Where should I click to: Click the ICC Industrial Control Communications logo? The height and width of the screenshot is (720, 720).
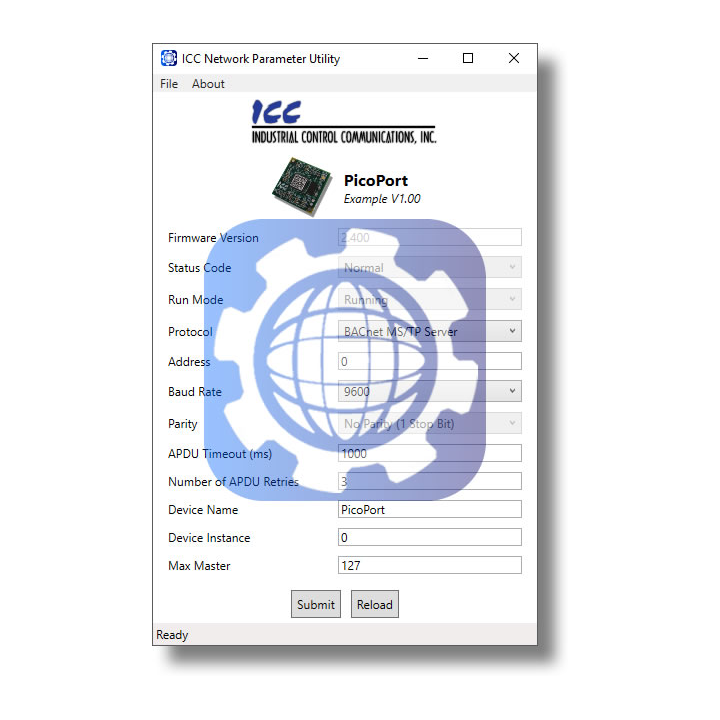(x=343, y=122)
